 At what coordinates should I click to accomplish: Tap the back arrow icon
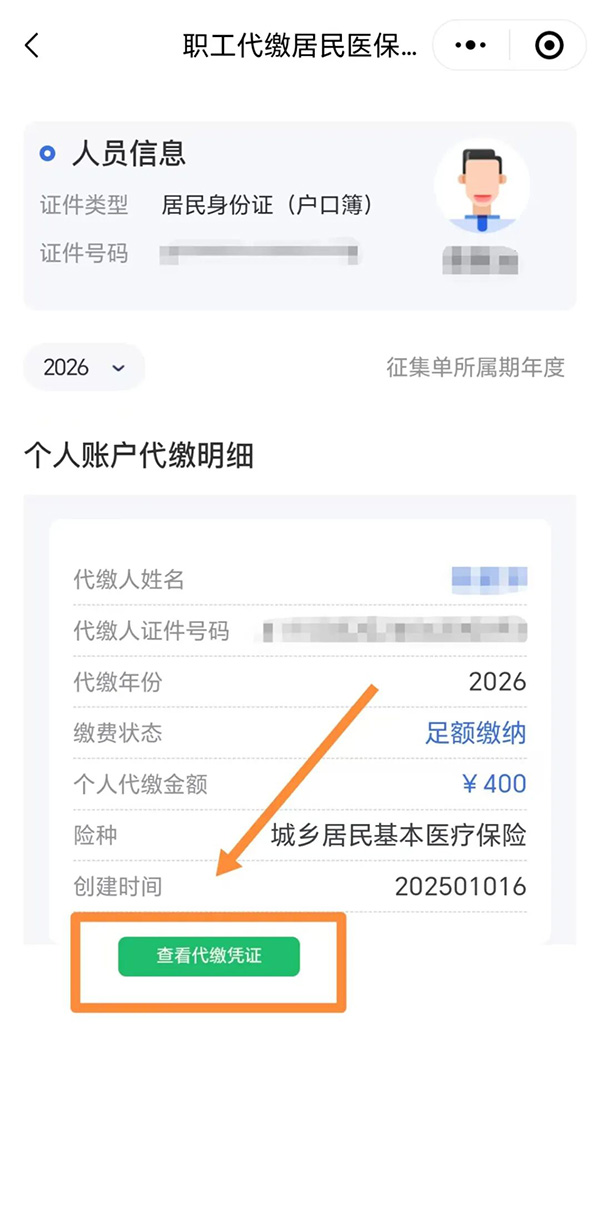point(32,45)
